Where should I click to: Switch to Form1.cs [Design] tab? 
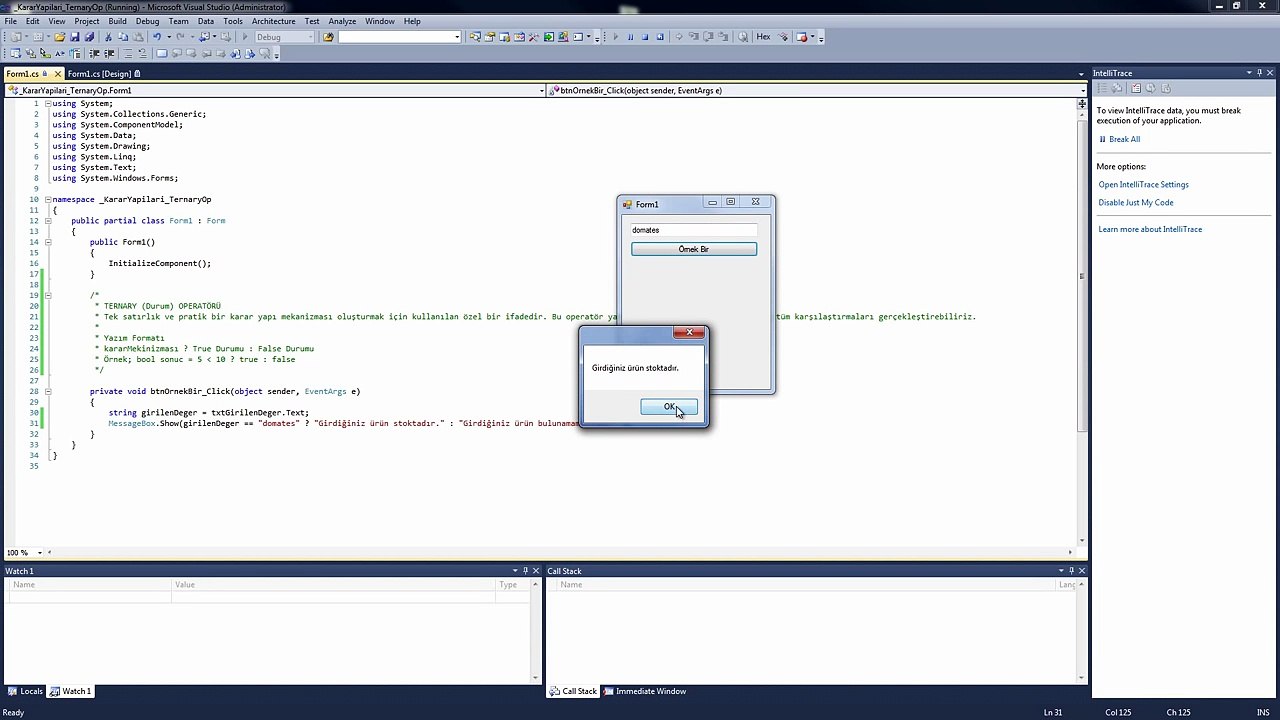coord(100,74)
